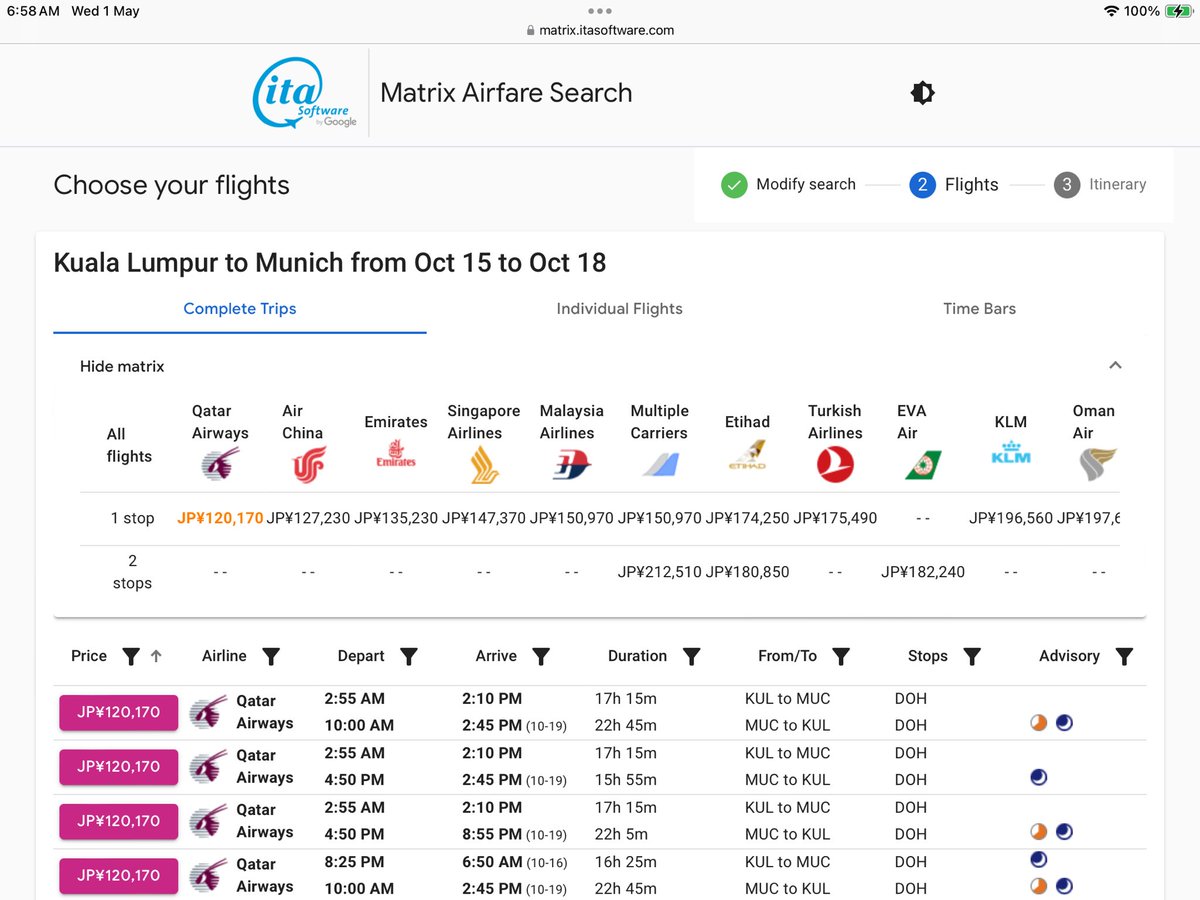Switch to the Individual Flights tab

point(619,309)
